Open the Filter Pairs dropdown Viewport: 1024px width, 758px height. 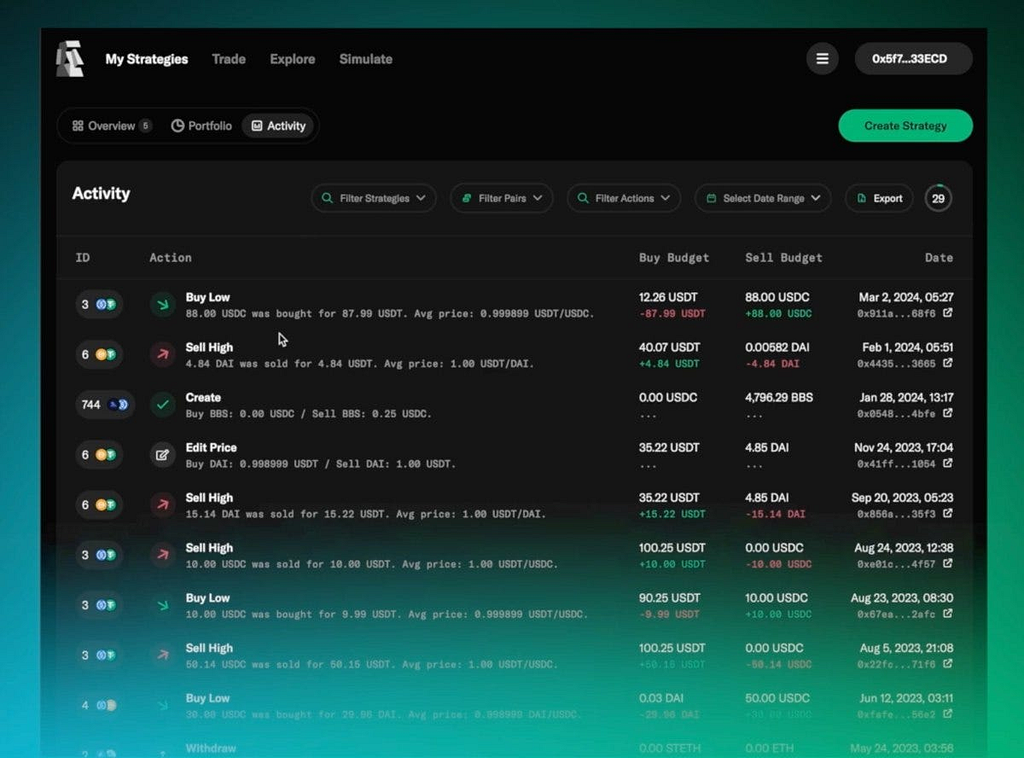pyautogui.click(x=502, y=198)
